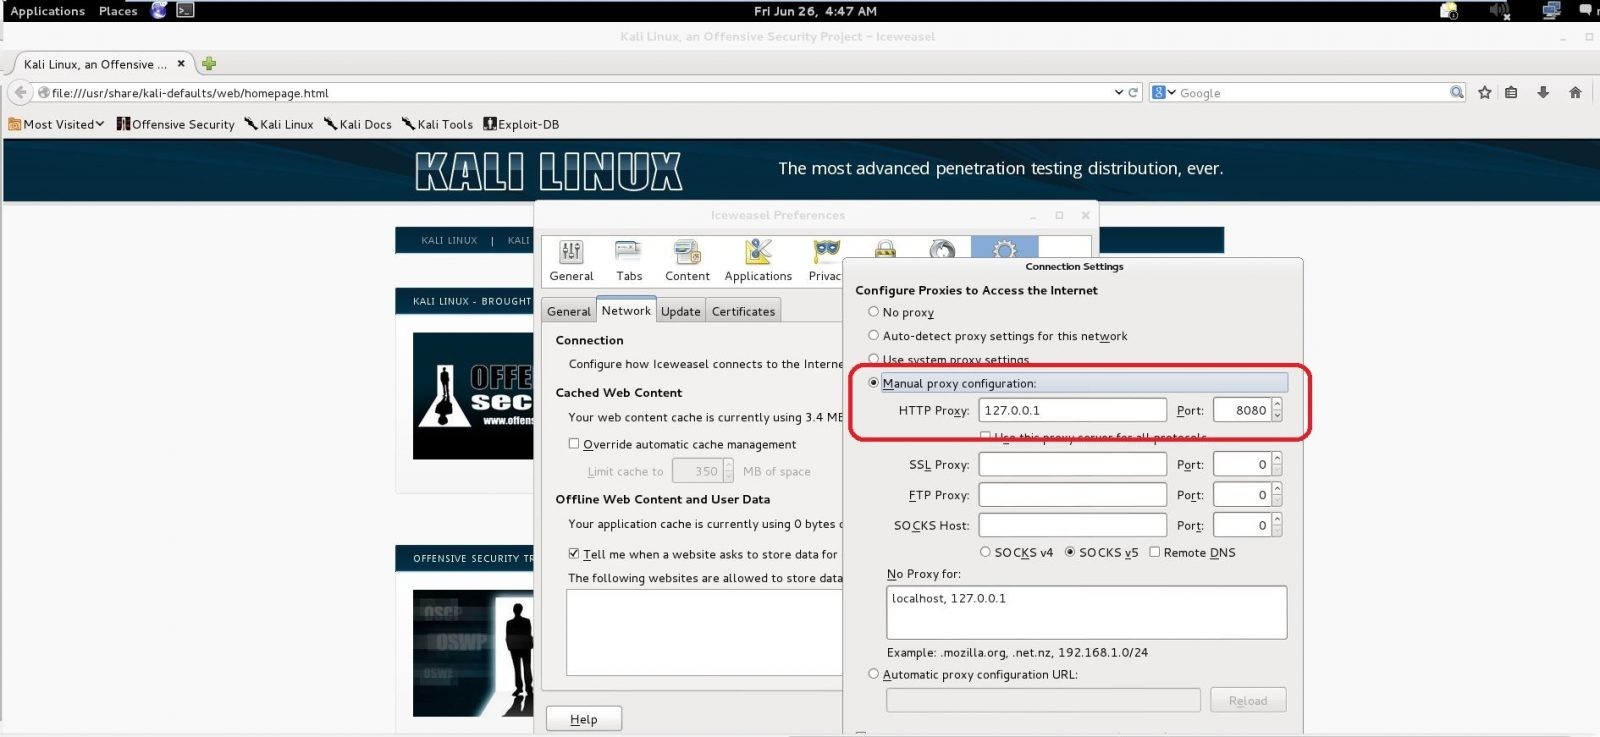Open the Applications preferences icon
This screenshot has width=1600, height=737.
click(758, 261)
